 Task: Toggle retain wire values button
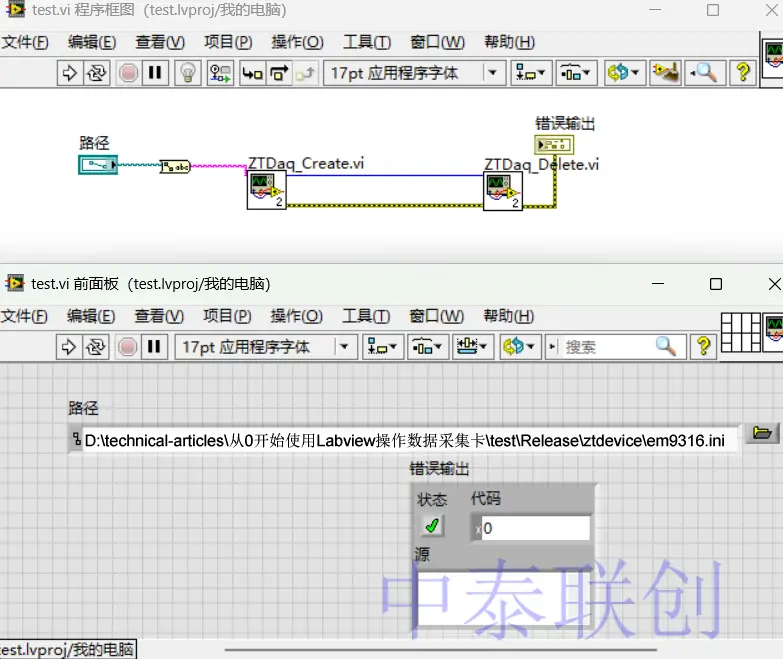(220, 73)
